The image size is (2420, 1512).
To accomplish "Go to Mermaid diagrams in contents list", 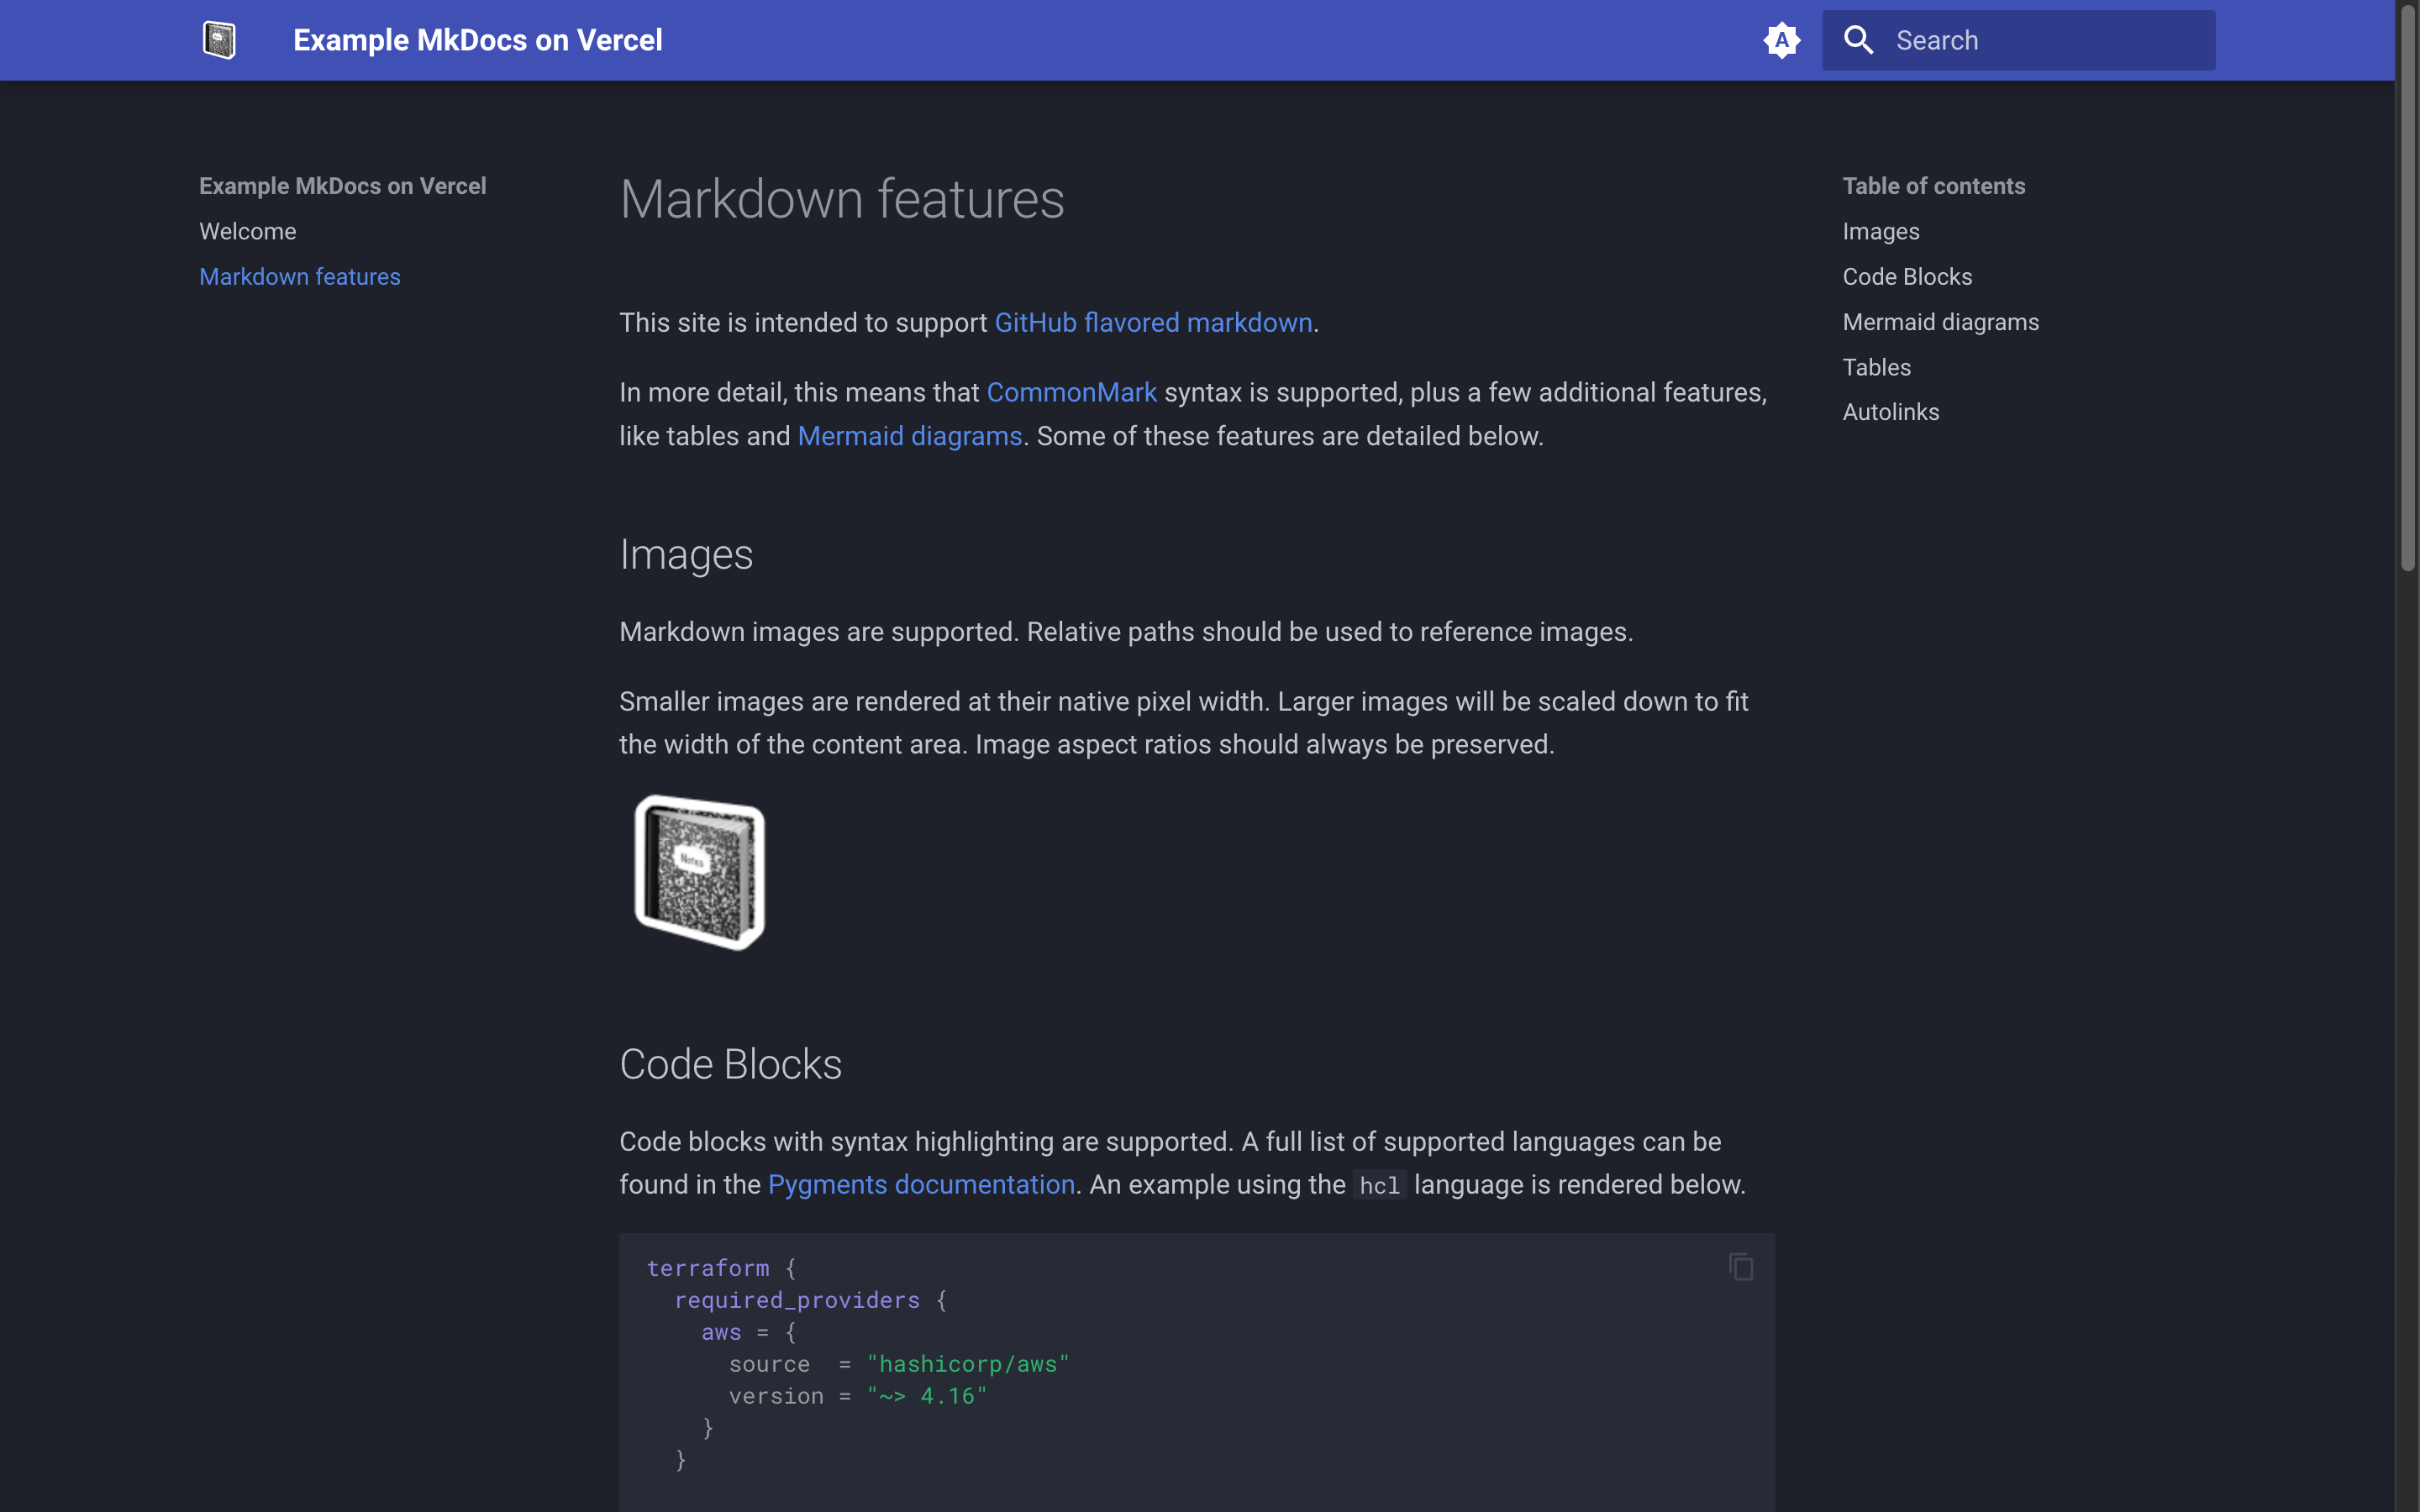I will (1939, 322).
